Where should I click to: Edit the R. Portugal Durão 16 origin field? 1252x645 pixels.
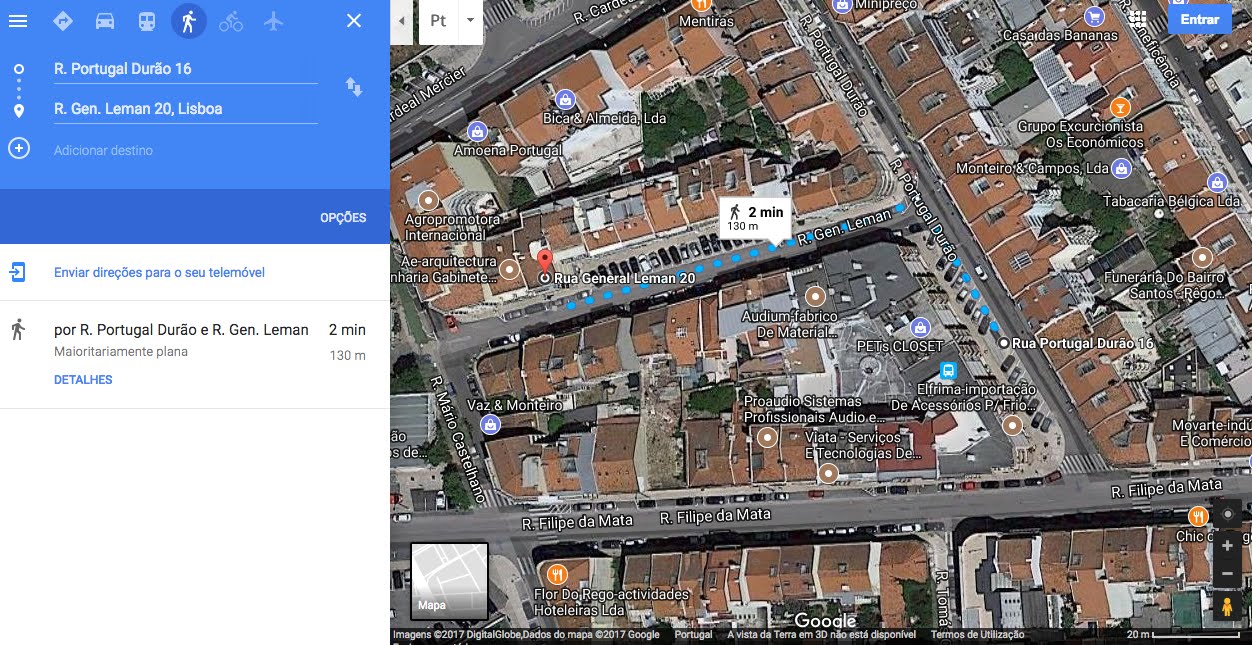pyautogui.click(x=185, y=69)
